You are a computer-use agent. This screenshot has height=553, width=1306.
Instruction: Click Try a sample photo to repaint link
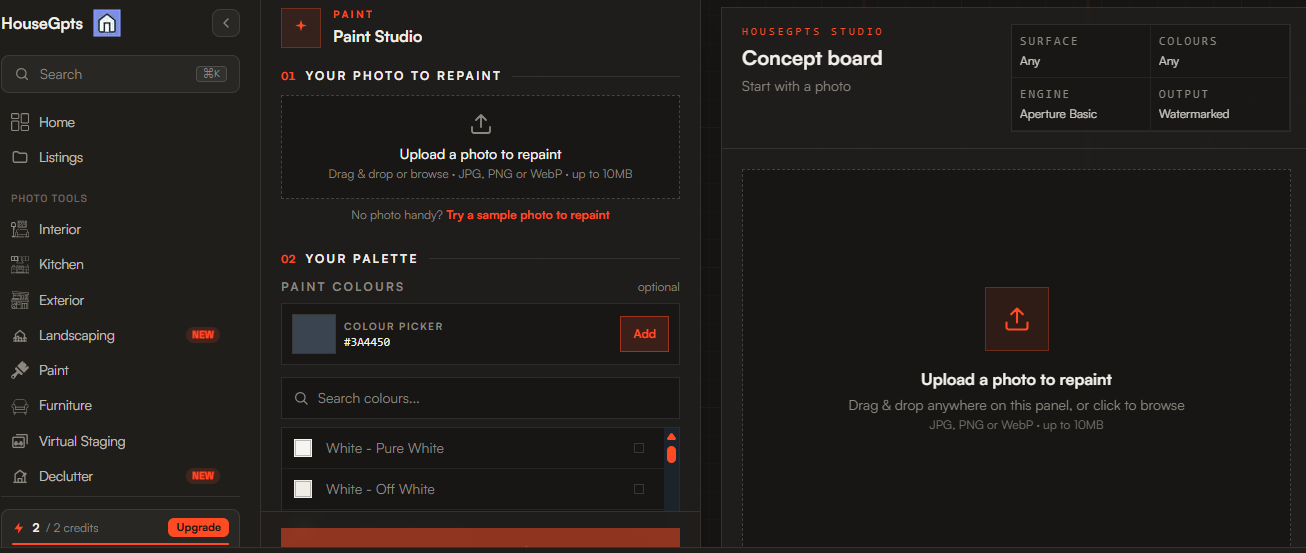pyautogui.click(x=528, y=215)
